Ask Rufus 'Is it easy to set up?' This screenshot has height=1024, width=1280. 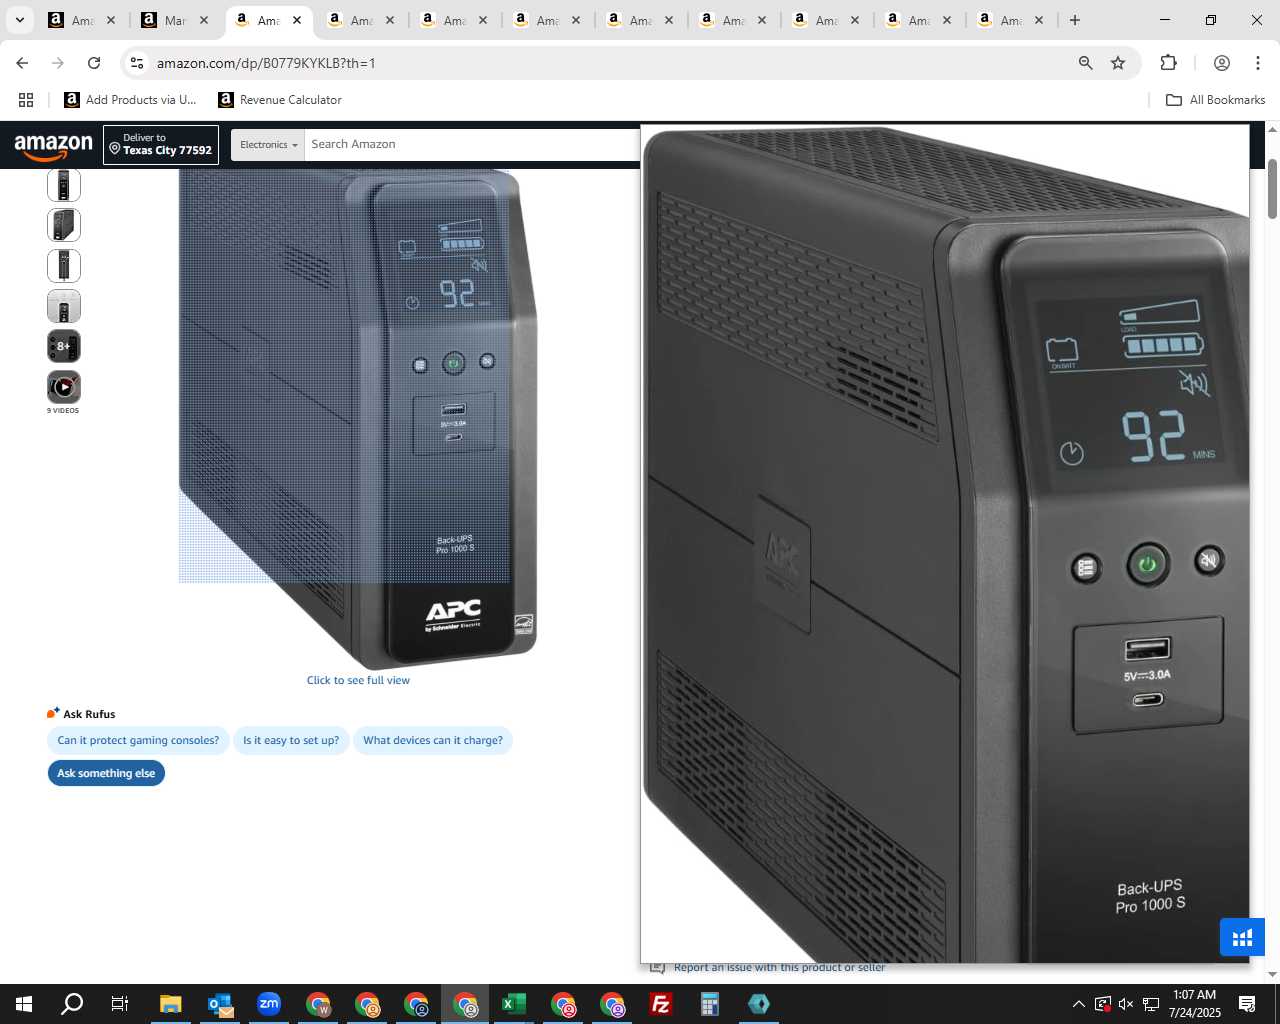coord(291,740)
